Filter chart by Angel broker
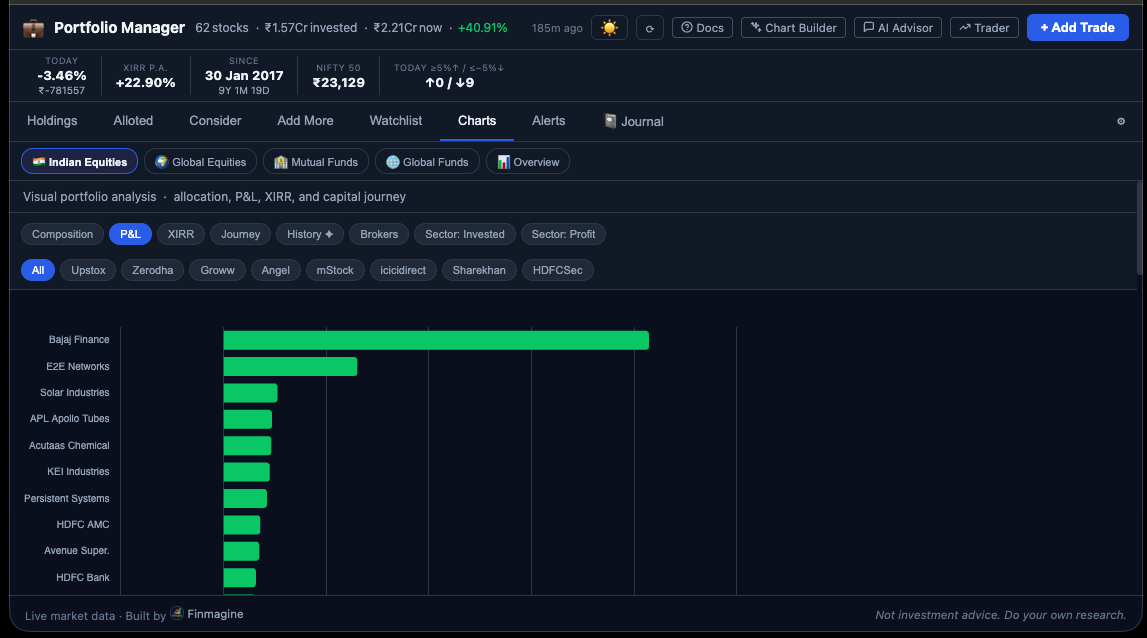Image resolution: width=1147 pixels, height=638 pixels. 276,270
